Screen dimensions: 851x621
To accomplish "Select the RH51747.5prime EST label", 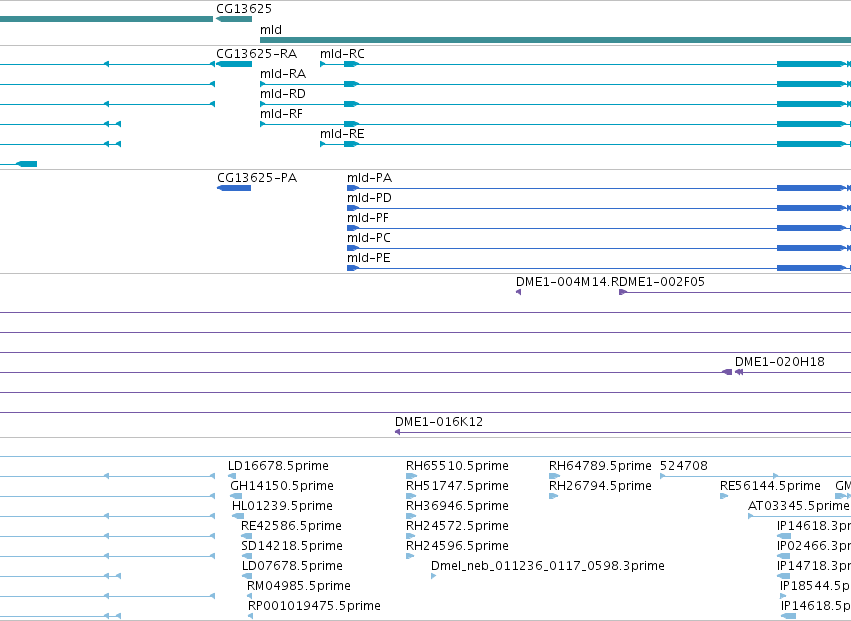I will pyautogui.click(x=457, y=486).
